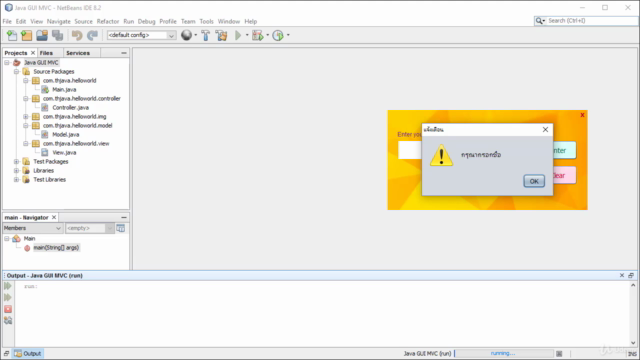Click the Rerun with different parameters icon
Image resolution: width=640 pixels, height=360 pixels.
[x=8, y=298]
